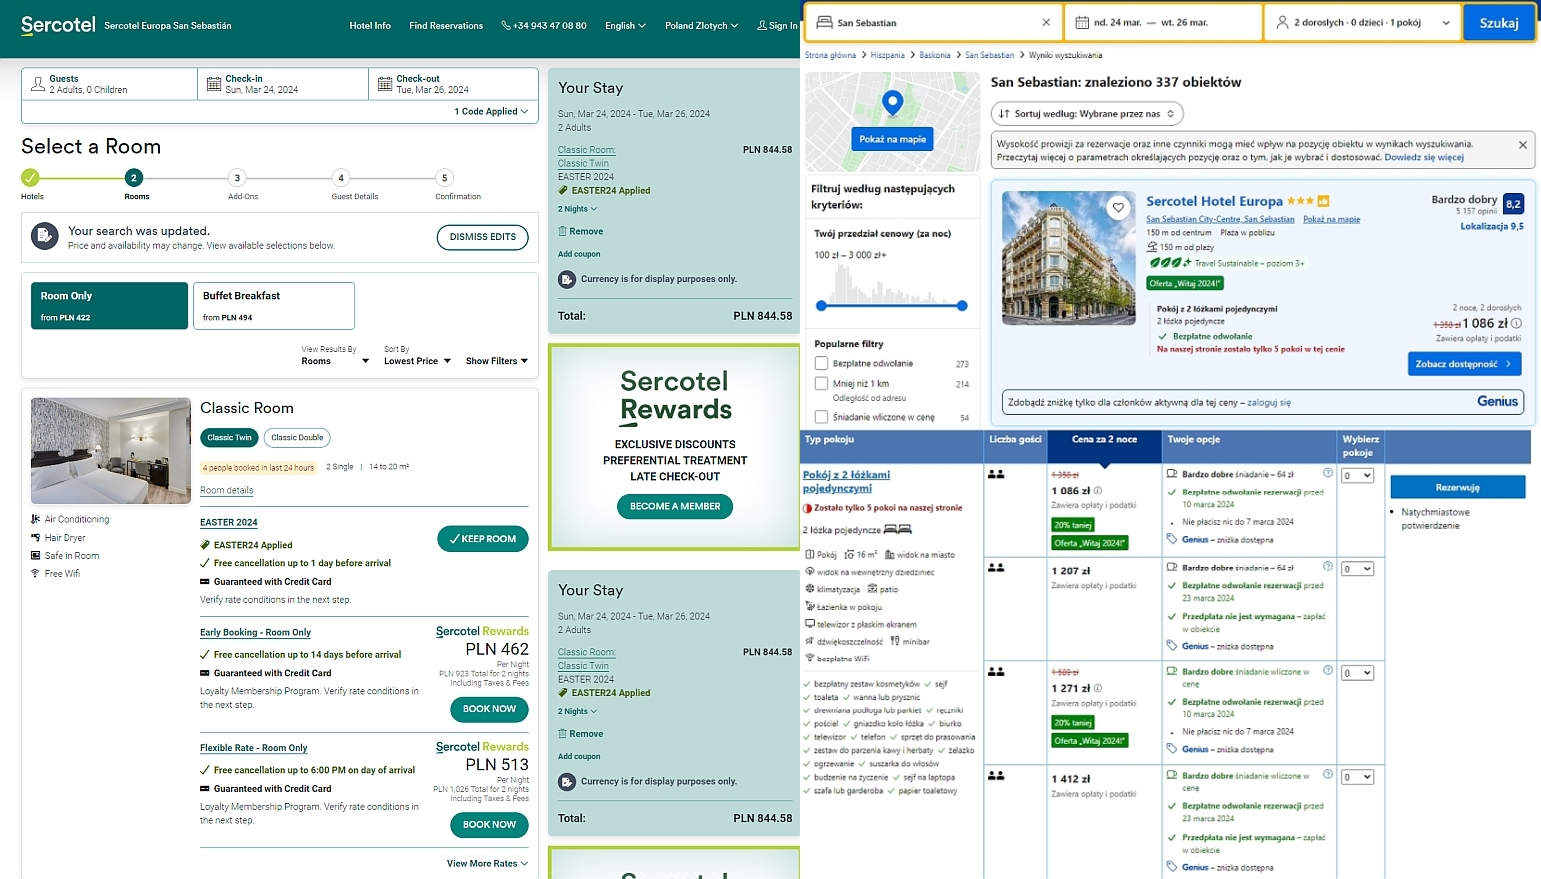
Task: Expand View More Rates under Classic Room
Action: pyautogui.click(x=487, y=863)
